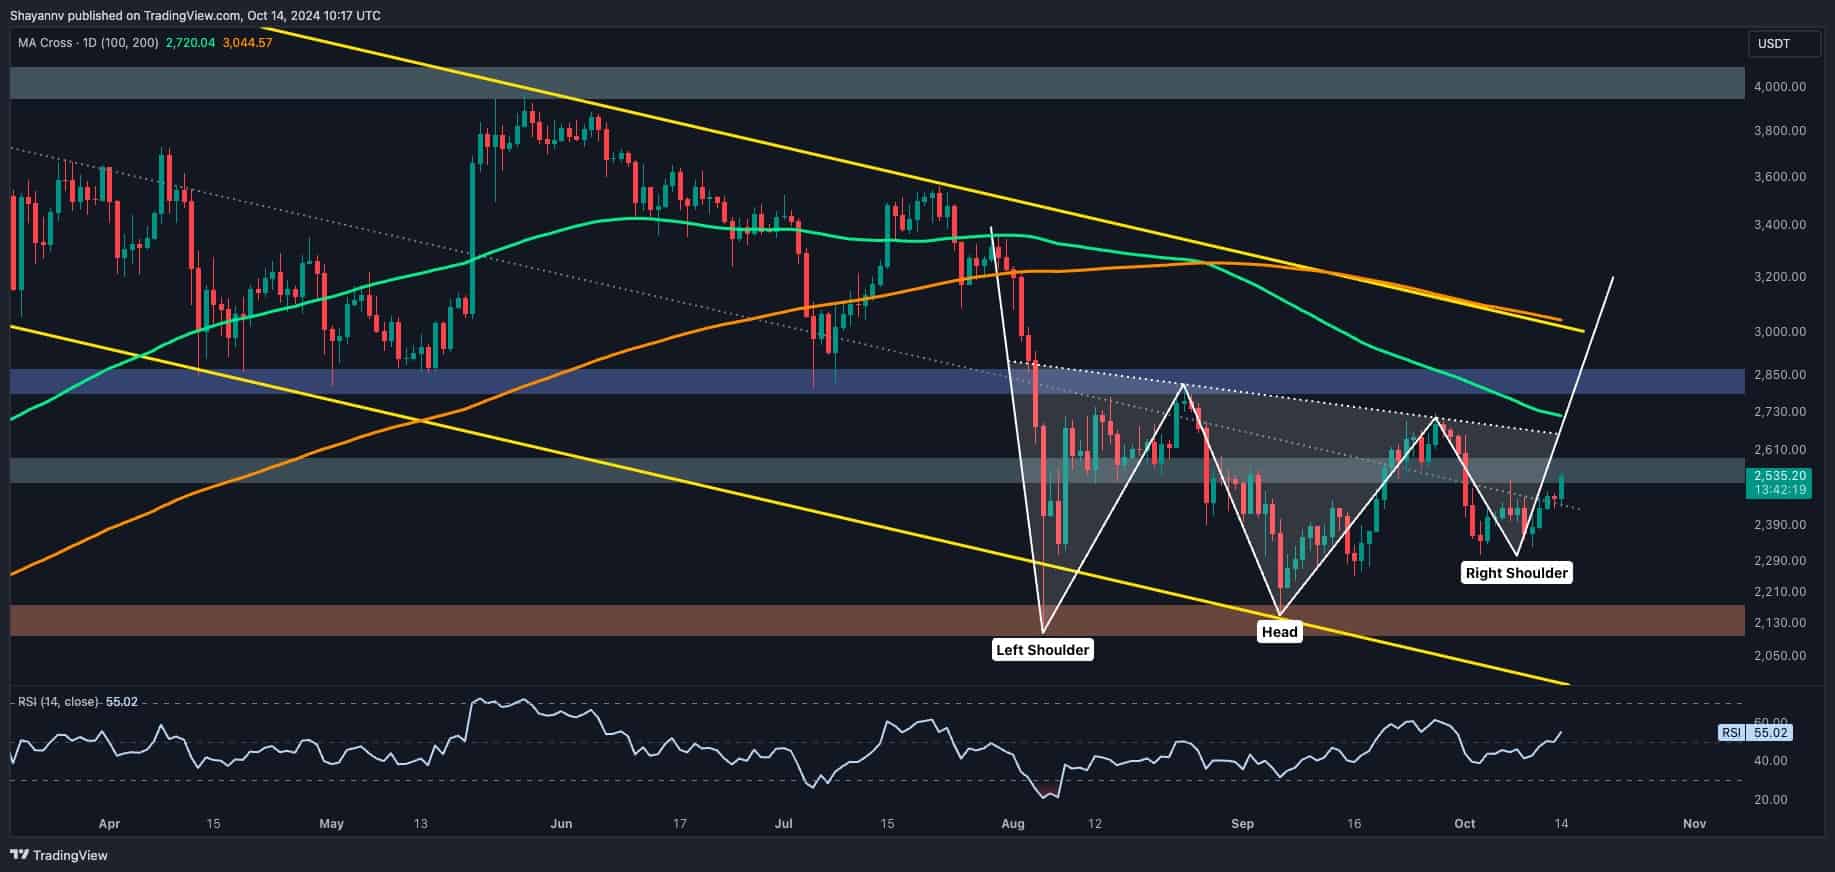Image resolution: width=1835 pixels, height=872 pixels.
Task: Click the TradingView logo icon
Action: coord(20,855)
